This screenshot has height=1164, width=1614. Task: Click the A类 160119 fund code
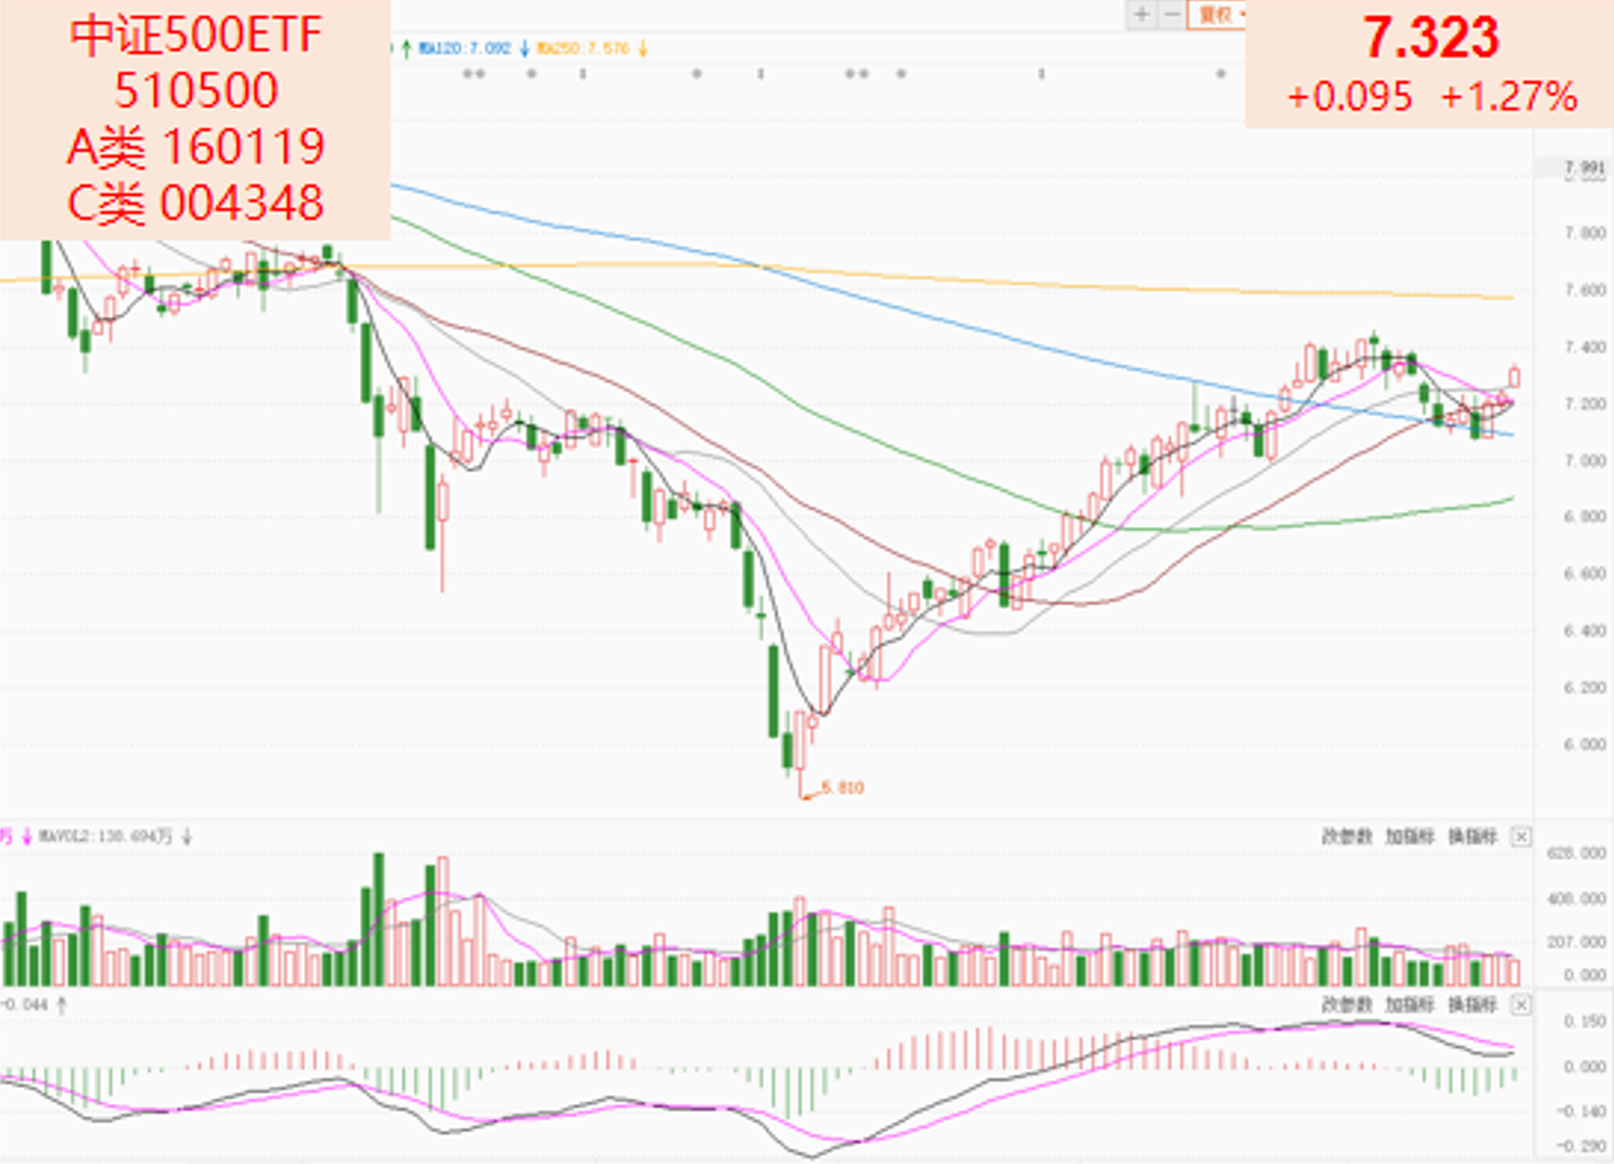click(196, 147)
